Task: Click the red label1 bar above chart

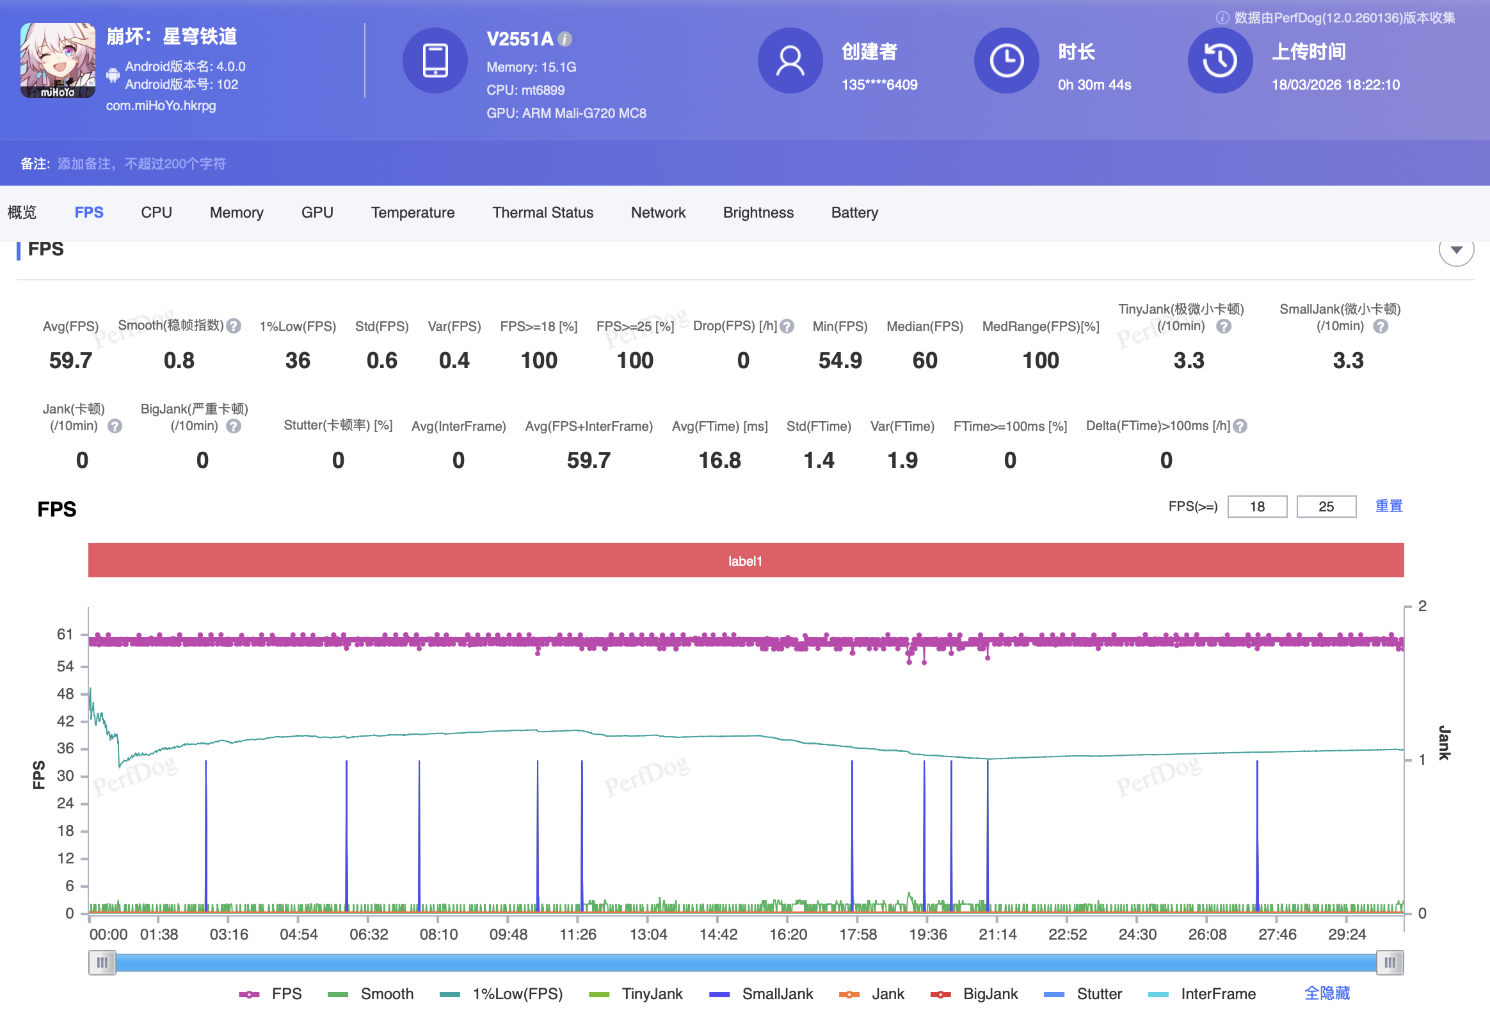Action: click(745, 561)
